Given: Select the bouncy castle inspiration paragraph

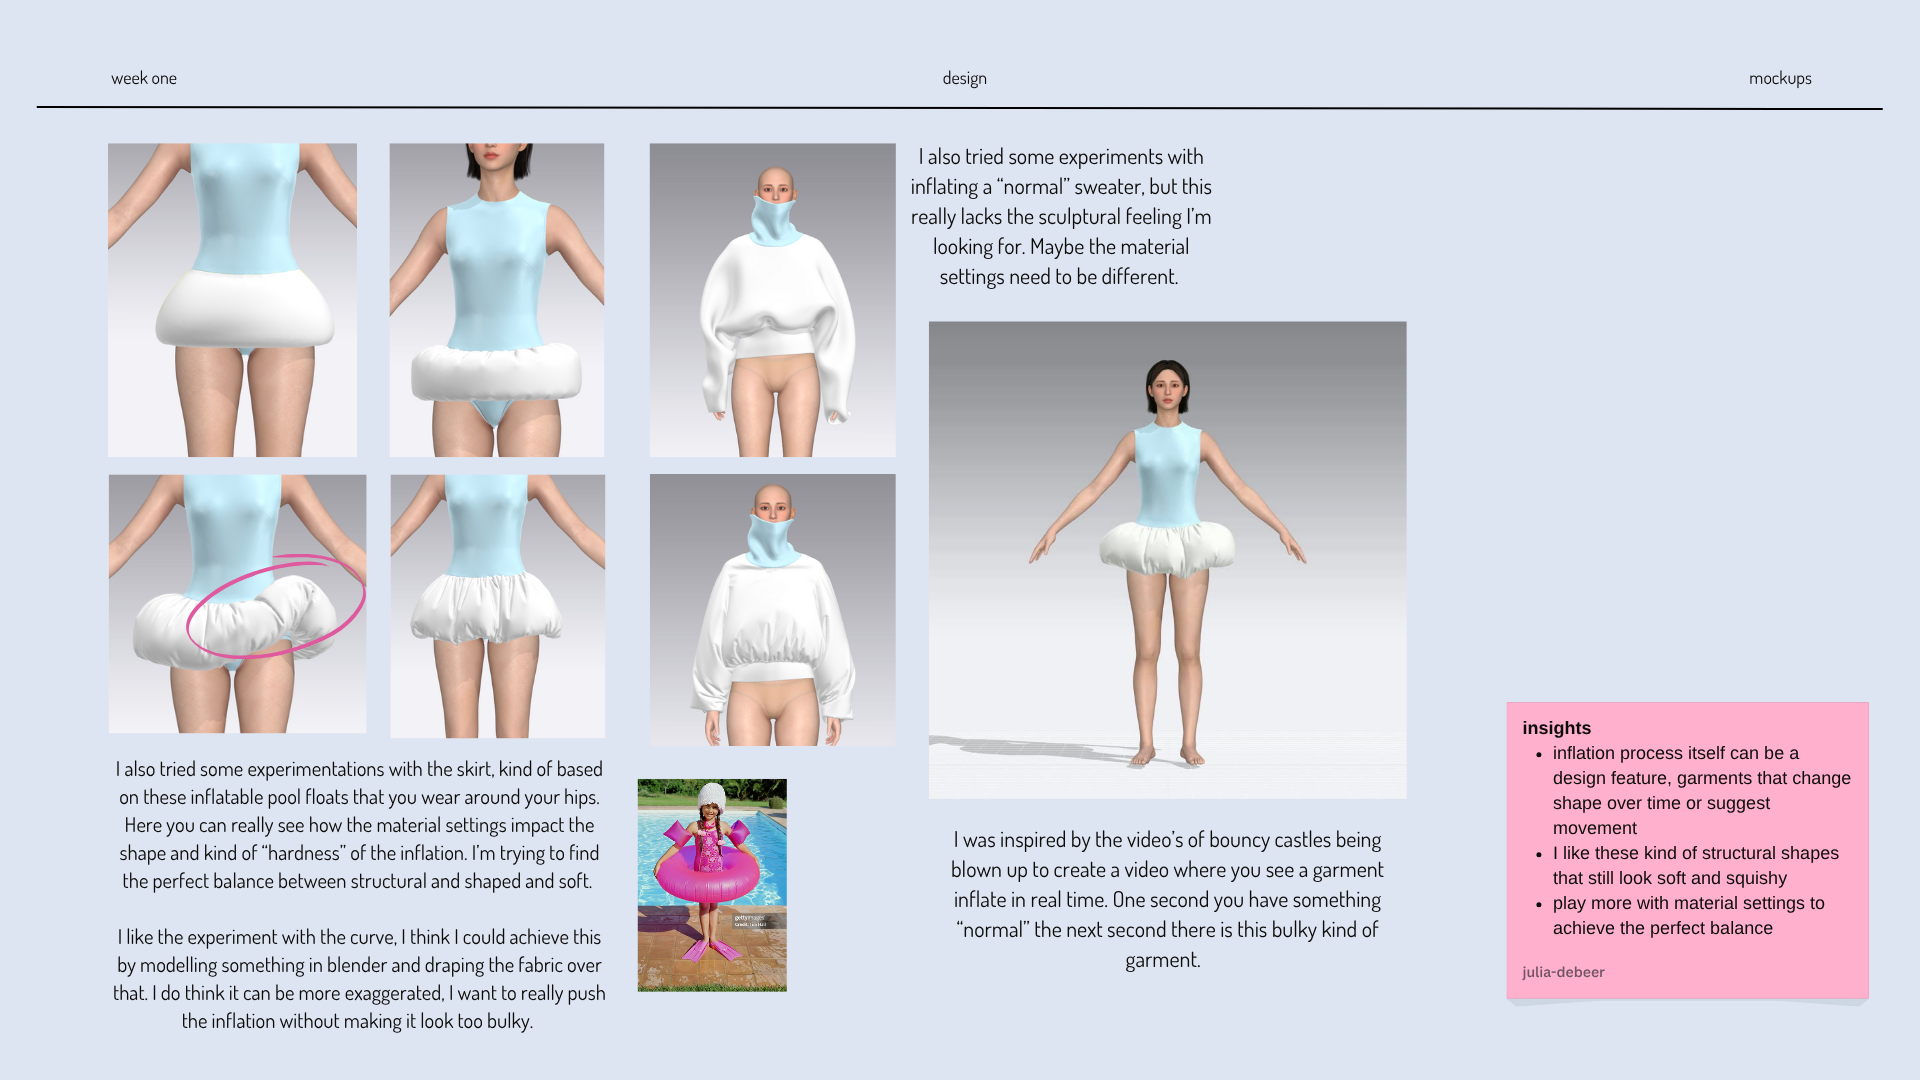Looking at the screenshot, I should [x=1166, y=899].
